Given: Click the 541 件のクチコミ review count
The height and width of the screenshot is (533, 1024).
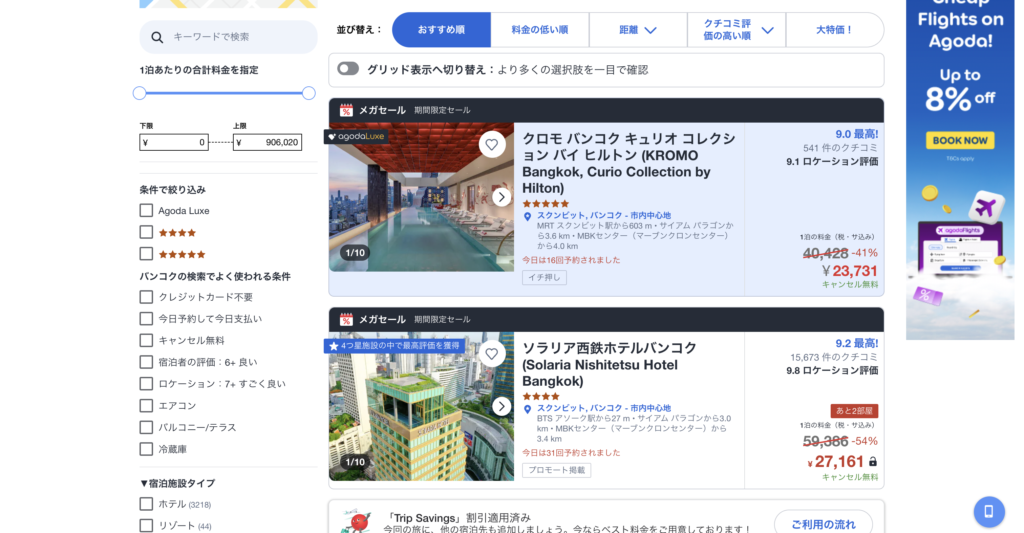Looking at the screenshot, I should tap(840, 148).
